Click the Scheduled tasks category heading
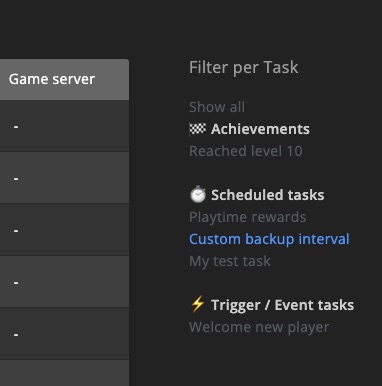Screen dimensions: 382x386 tap(268, 195)
